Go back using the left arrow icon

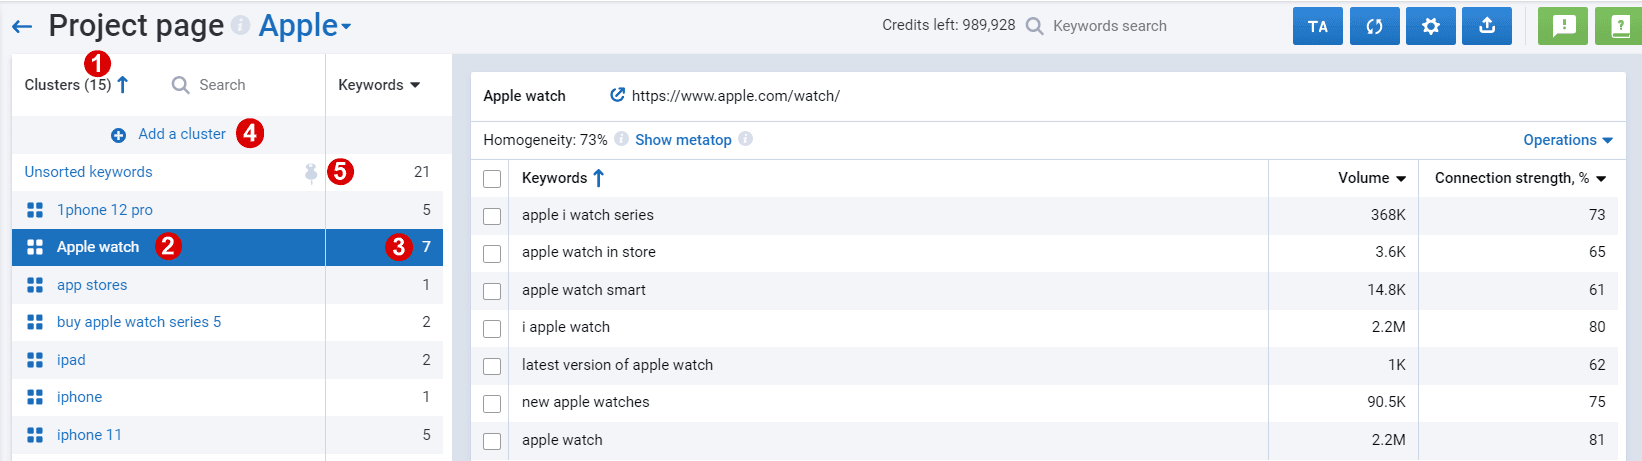pyautogui.click(x=22, y=27)
